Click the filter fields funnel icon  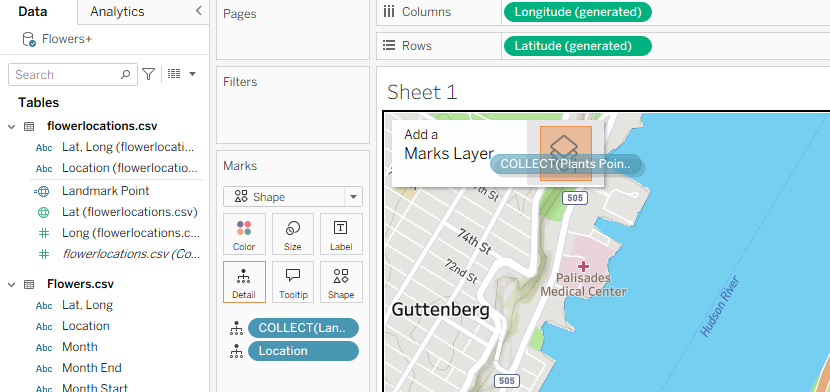pos(149,75)
